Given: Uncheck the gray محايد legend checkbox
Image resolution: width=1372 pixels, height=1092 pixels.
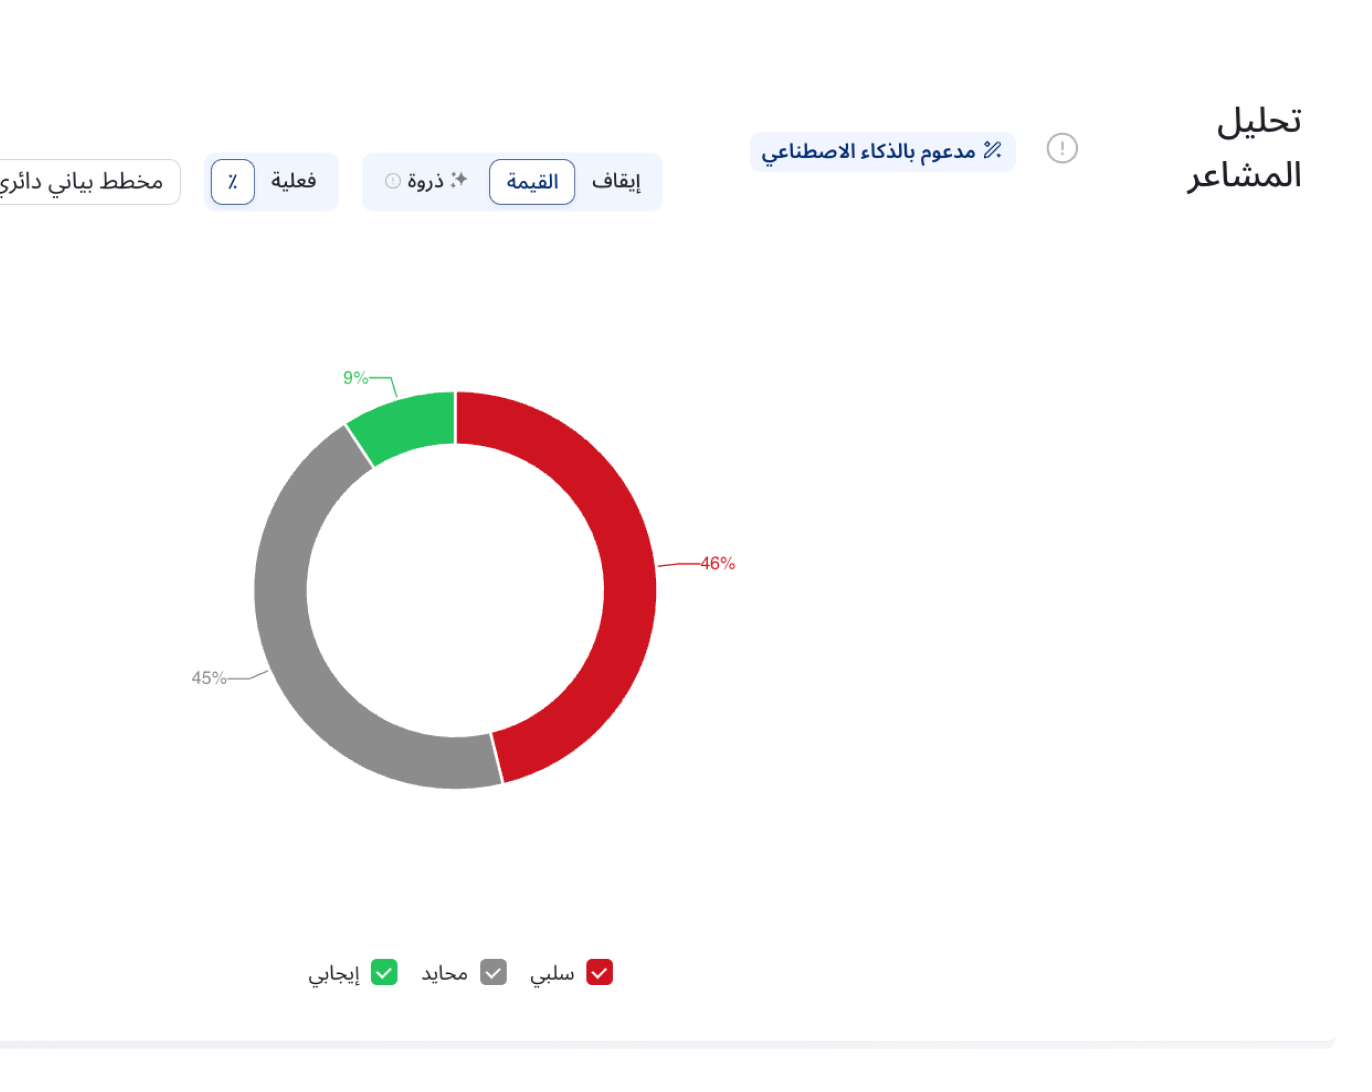Looking at the screenshot, I should pos(493,972).
